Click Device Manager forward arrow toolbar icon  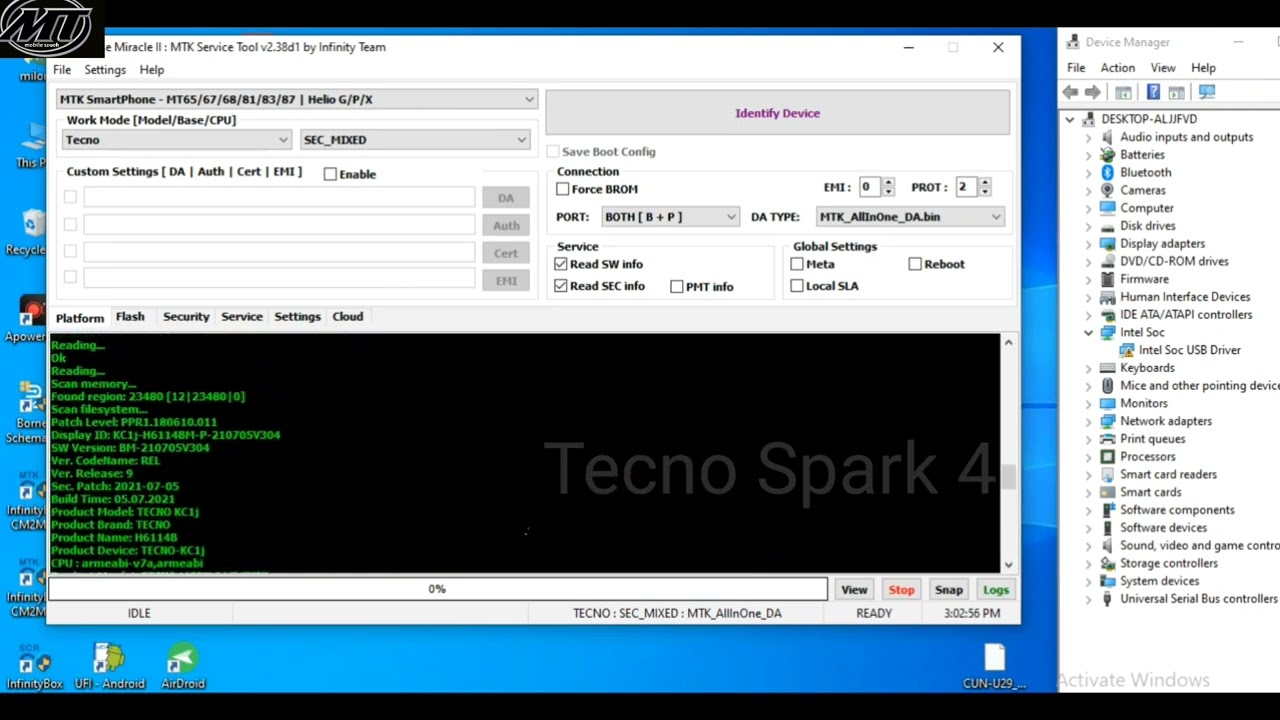point(1093,92)
